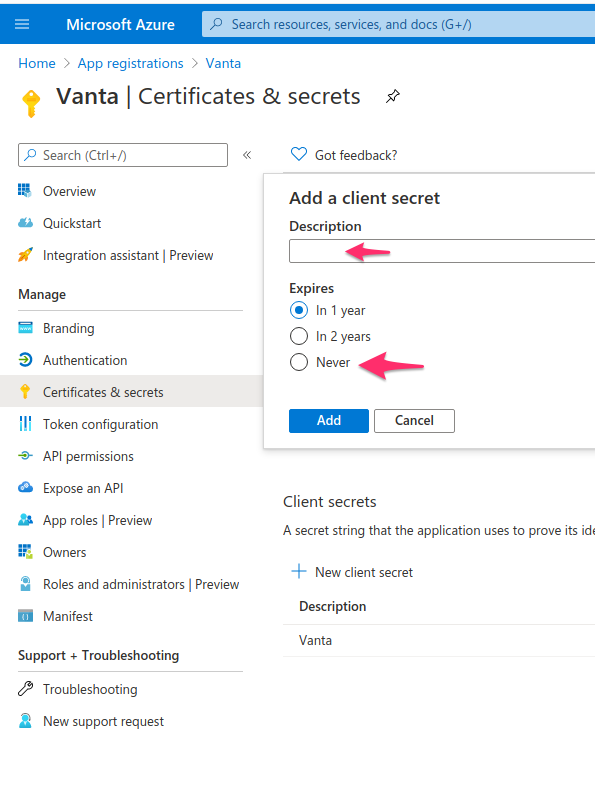Click the Troubleshooting wrench icon
The height and width of the screenshot is (799, 595).
(x=25, y=688)
